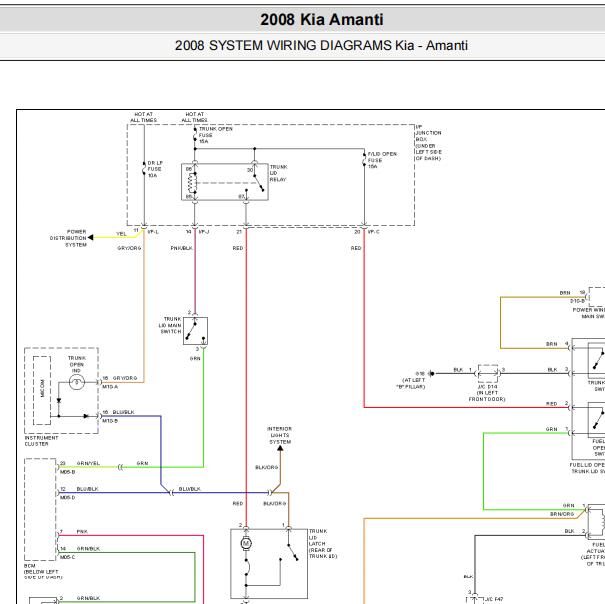The image size is (605, 604).
Task: Click the M05-B connector label
Action: [x=68, y=472]
